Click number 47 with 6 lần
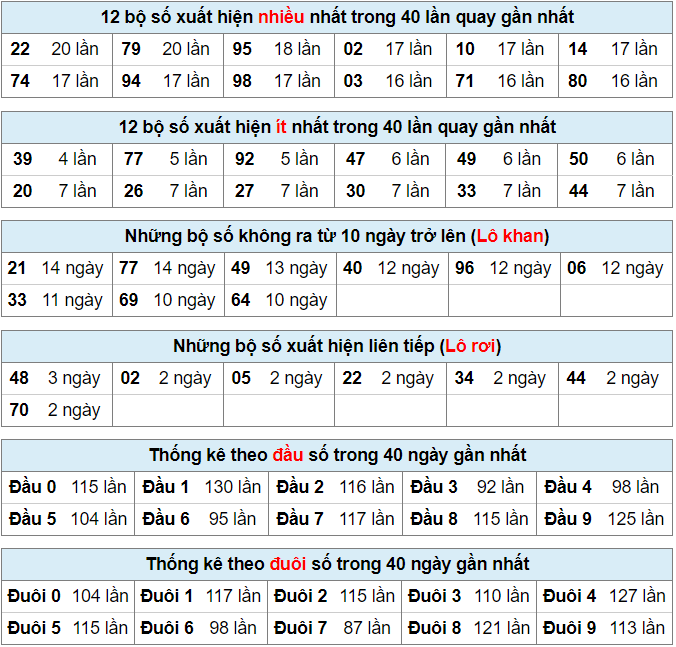 pos(390,159)
